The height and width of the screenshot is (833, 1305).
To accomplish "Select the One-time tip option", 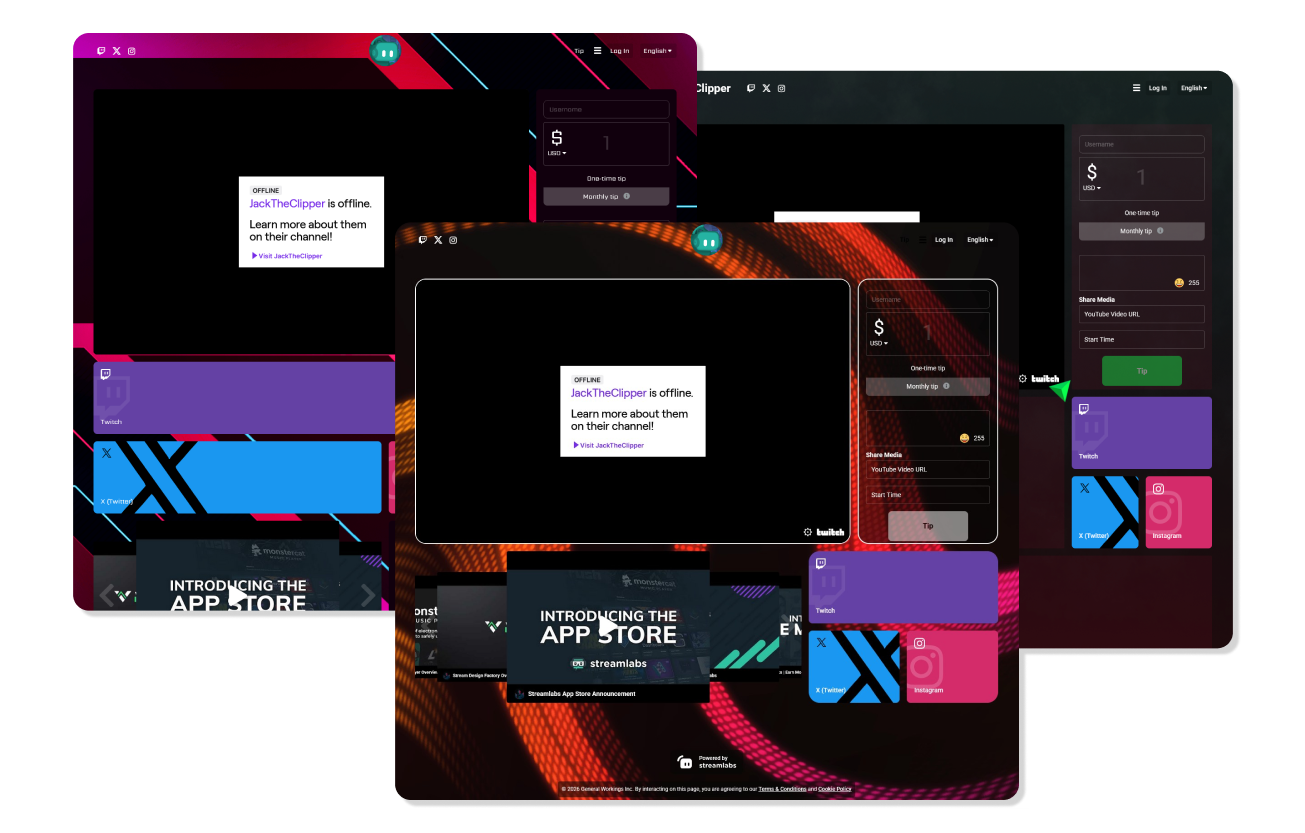I will 928,368.
